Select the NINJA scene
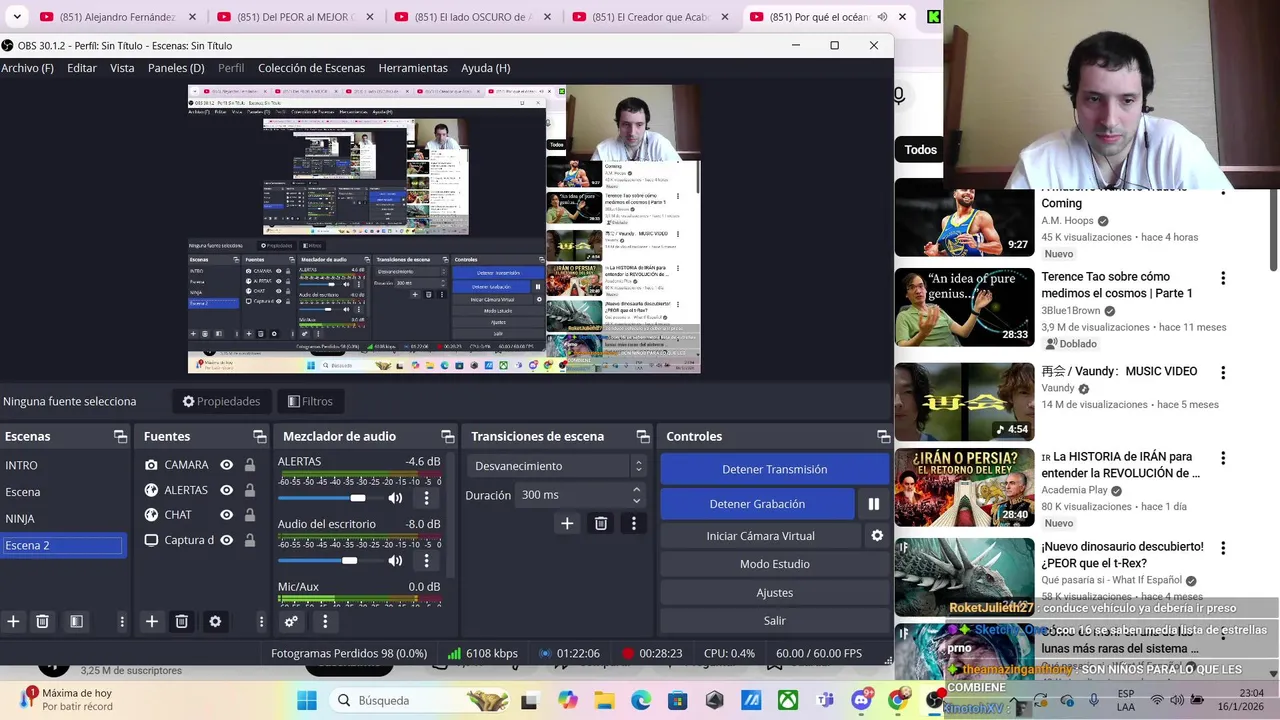Viewport: 1280px width, 720px height. pyautogui.click(x=64, y=519)
